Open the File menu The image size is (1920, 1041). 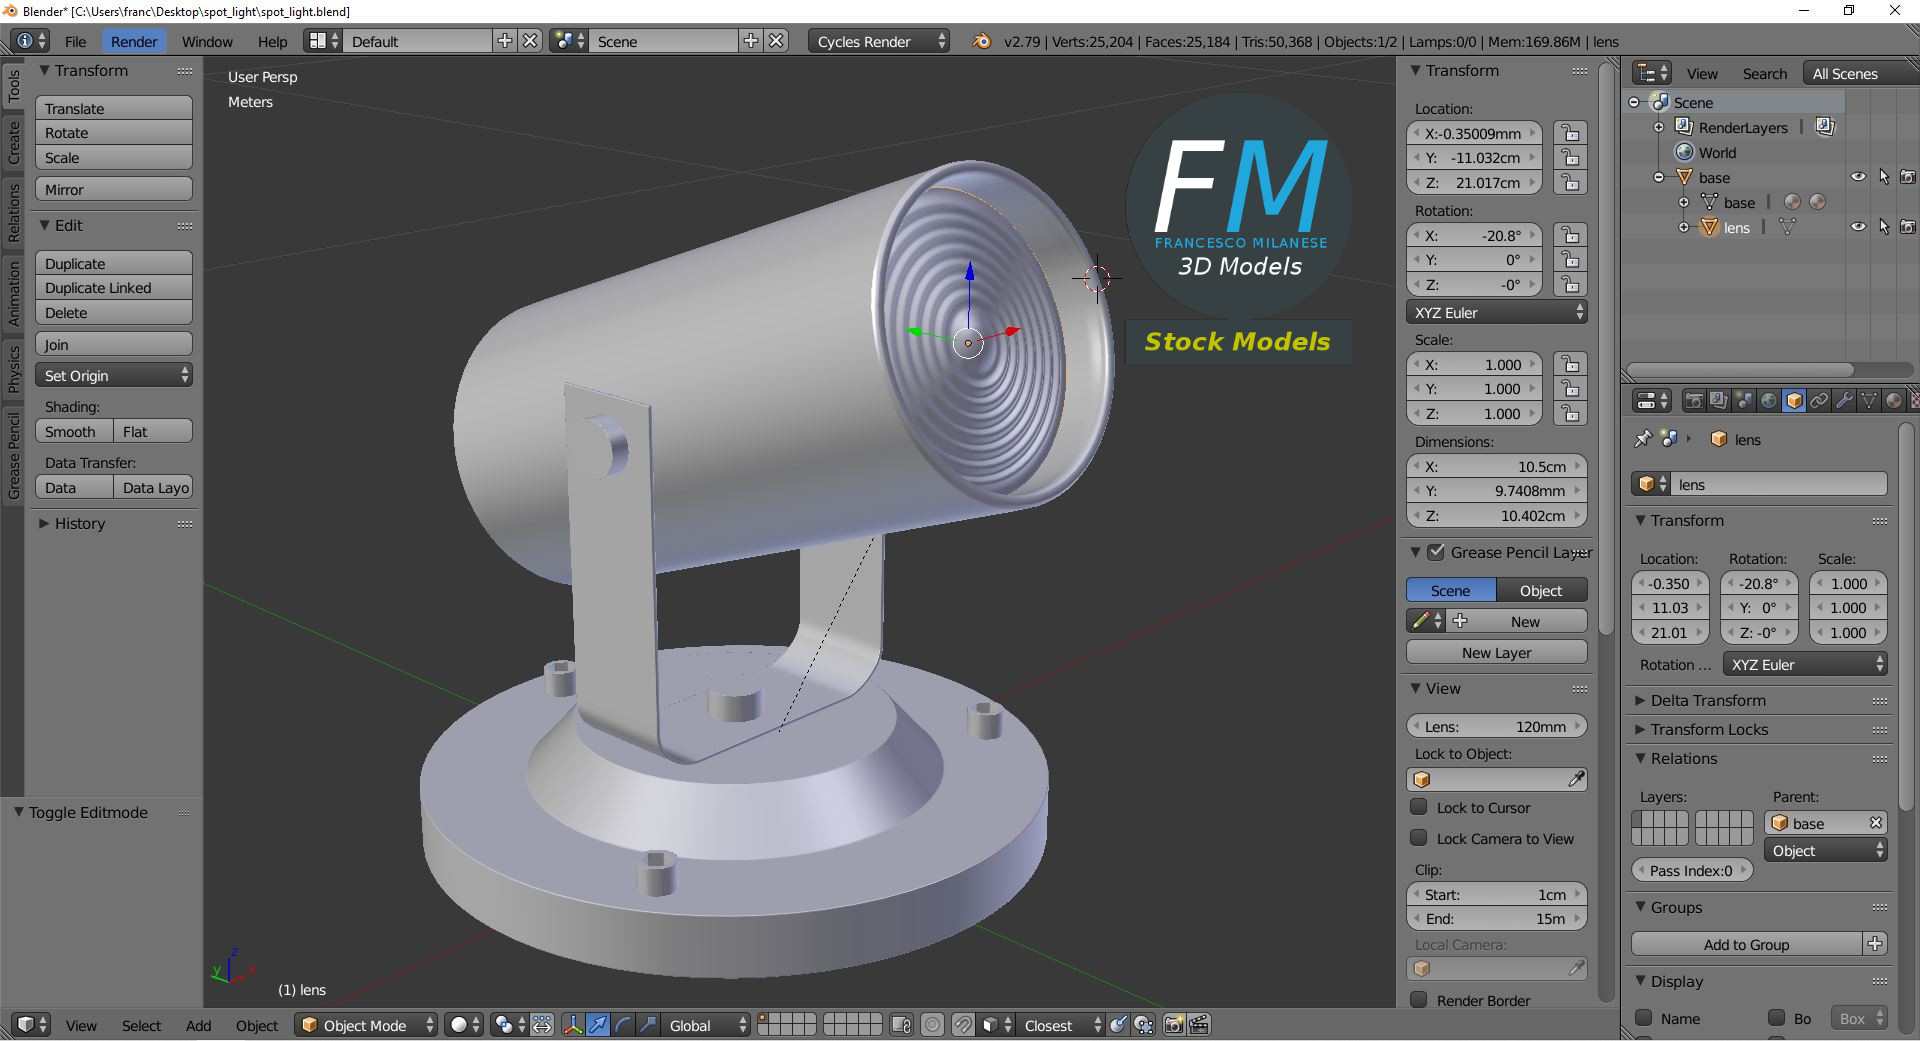[76, 41]
